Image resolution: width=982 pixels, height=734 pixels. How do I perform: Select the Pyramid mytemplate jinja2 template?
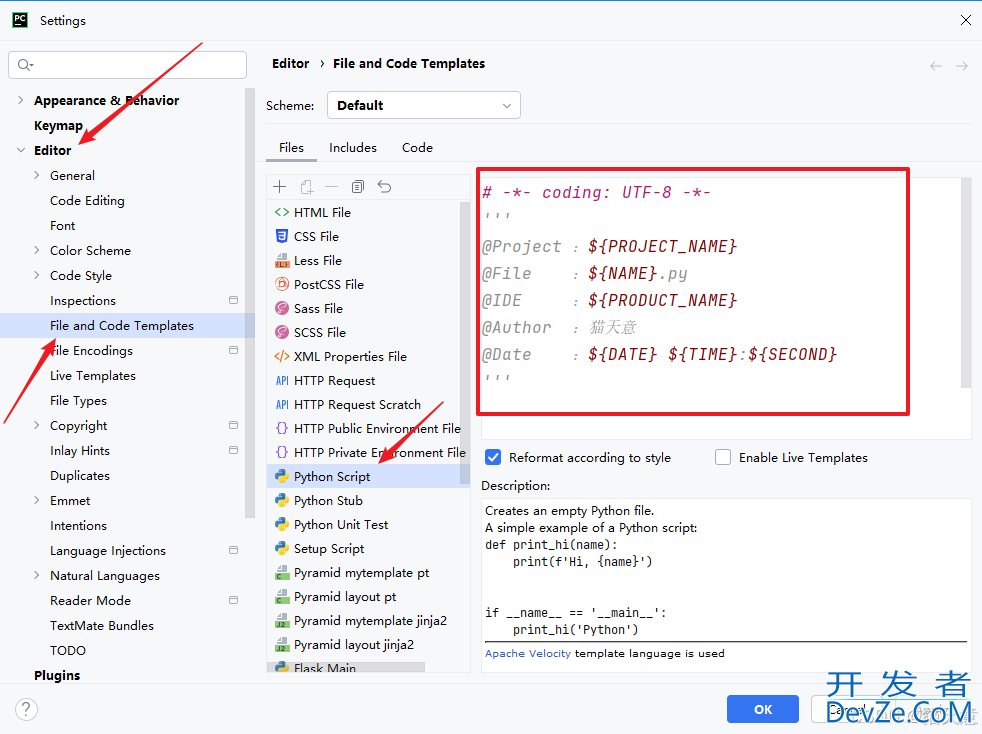coord(370,621)
